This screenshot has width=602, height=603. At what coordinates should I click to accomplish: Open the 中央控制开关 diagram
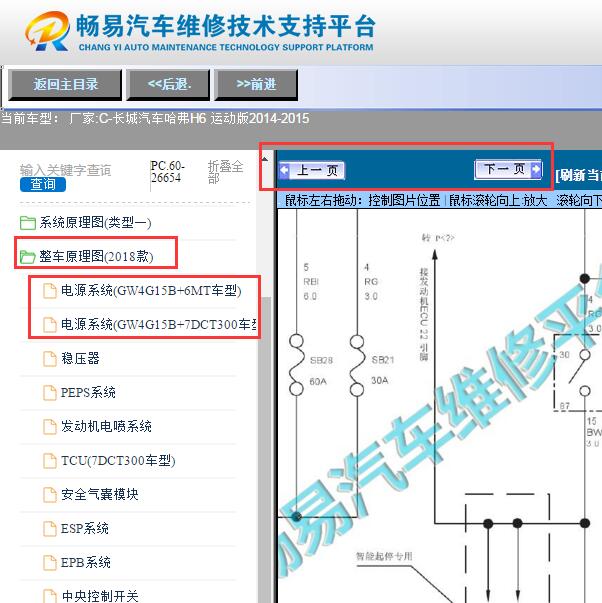(x=100, y=596)
